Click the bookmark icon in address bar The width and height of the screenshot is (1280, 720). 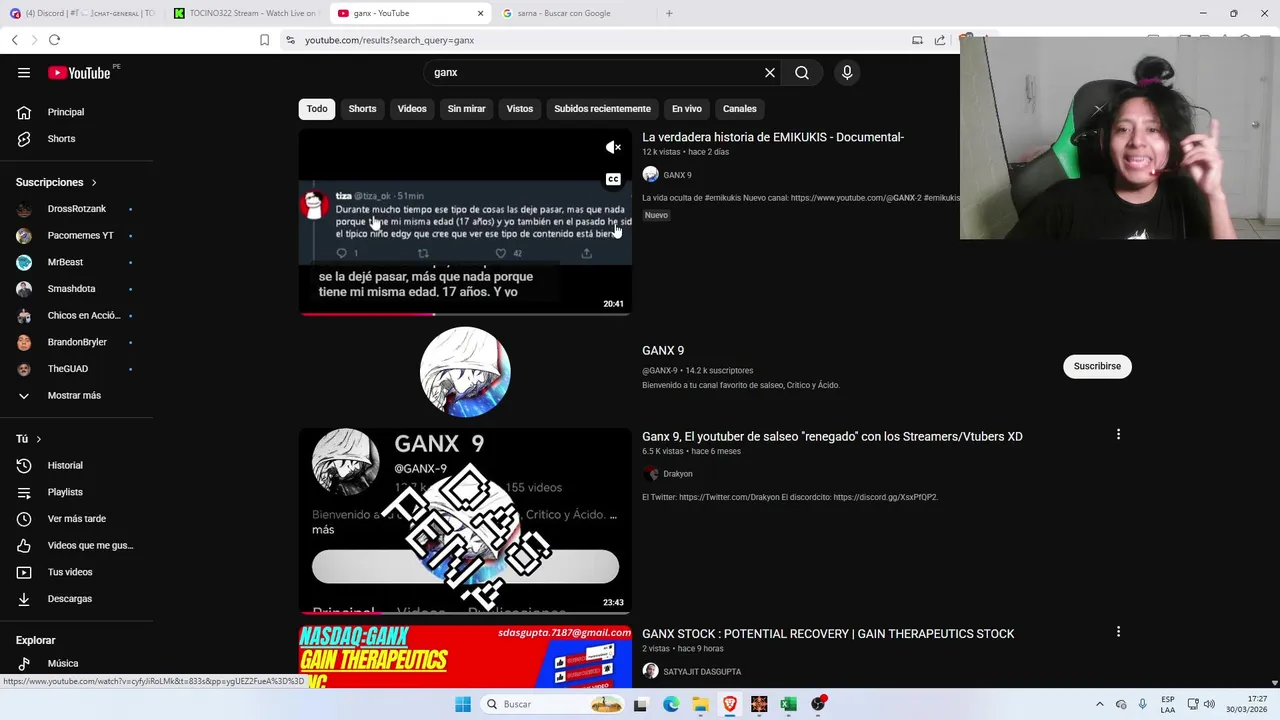pyautogui.click(x=264, y=40)
